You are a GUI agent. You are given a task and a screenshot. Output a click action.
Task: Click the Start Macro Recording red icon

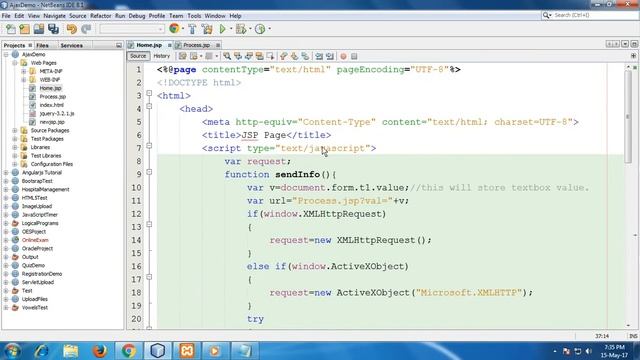[x=343, y=56]
